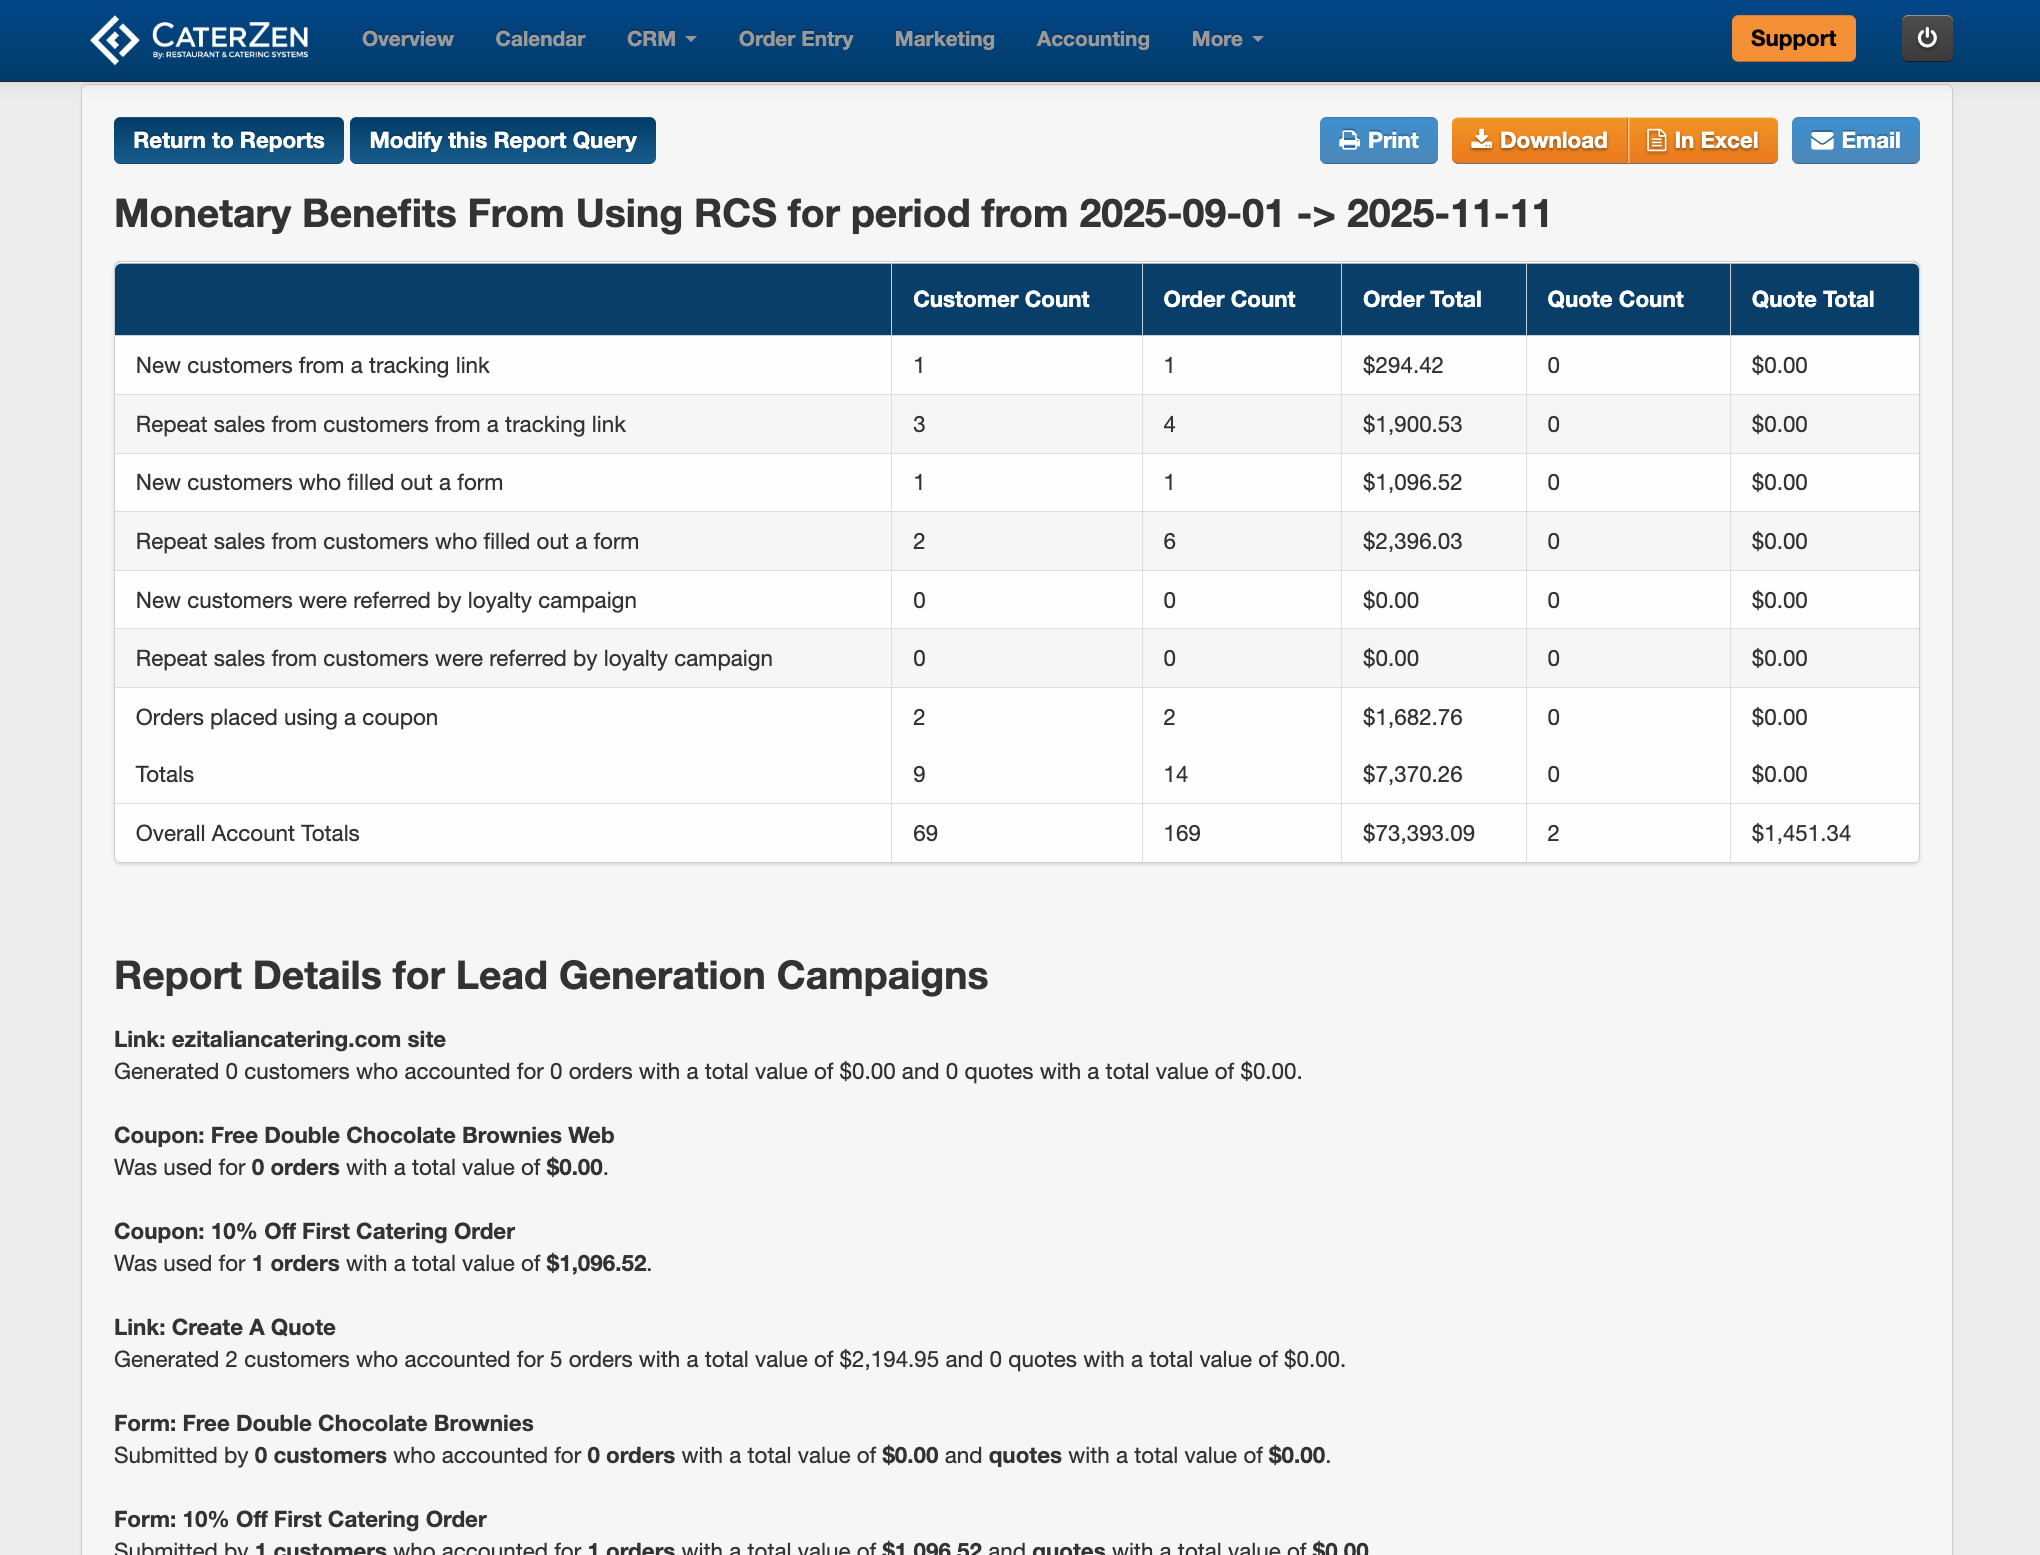
Task: Navigate to Marketing section
Action: 944,39
